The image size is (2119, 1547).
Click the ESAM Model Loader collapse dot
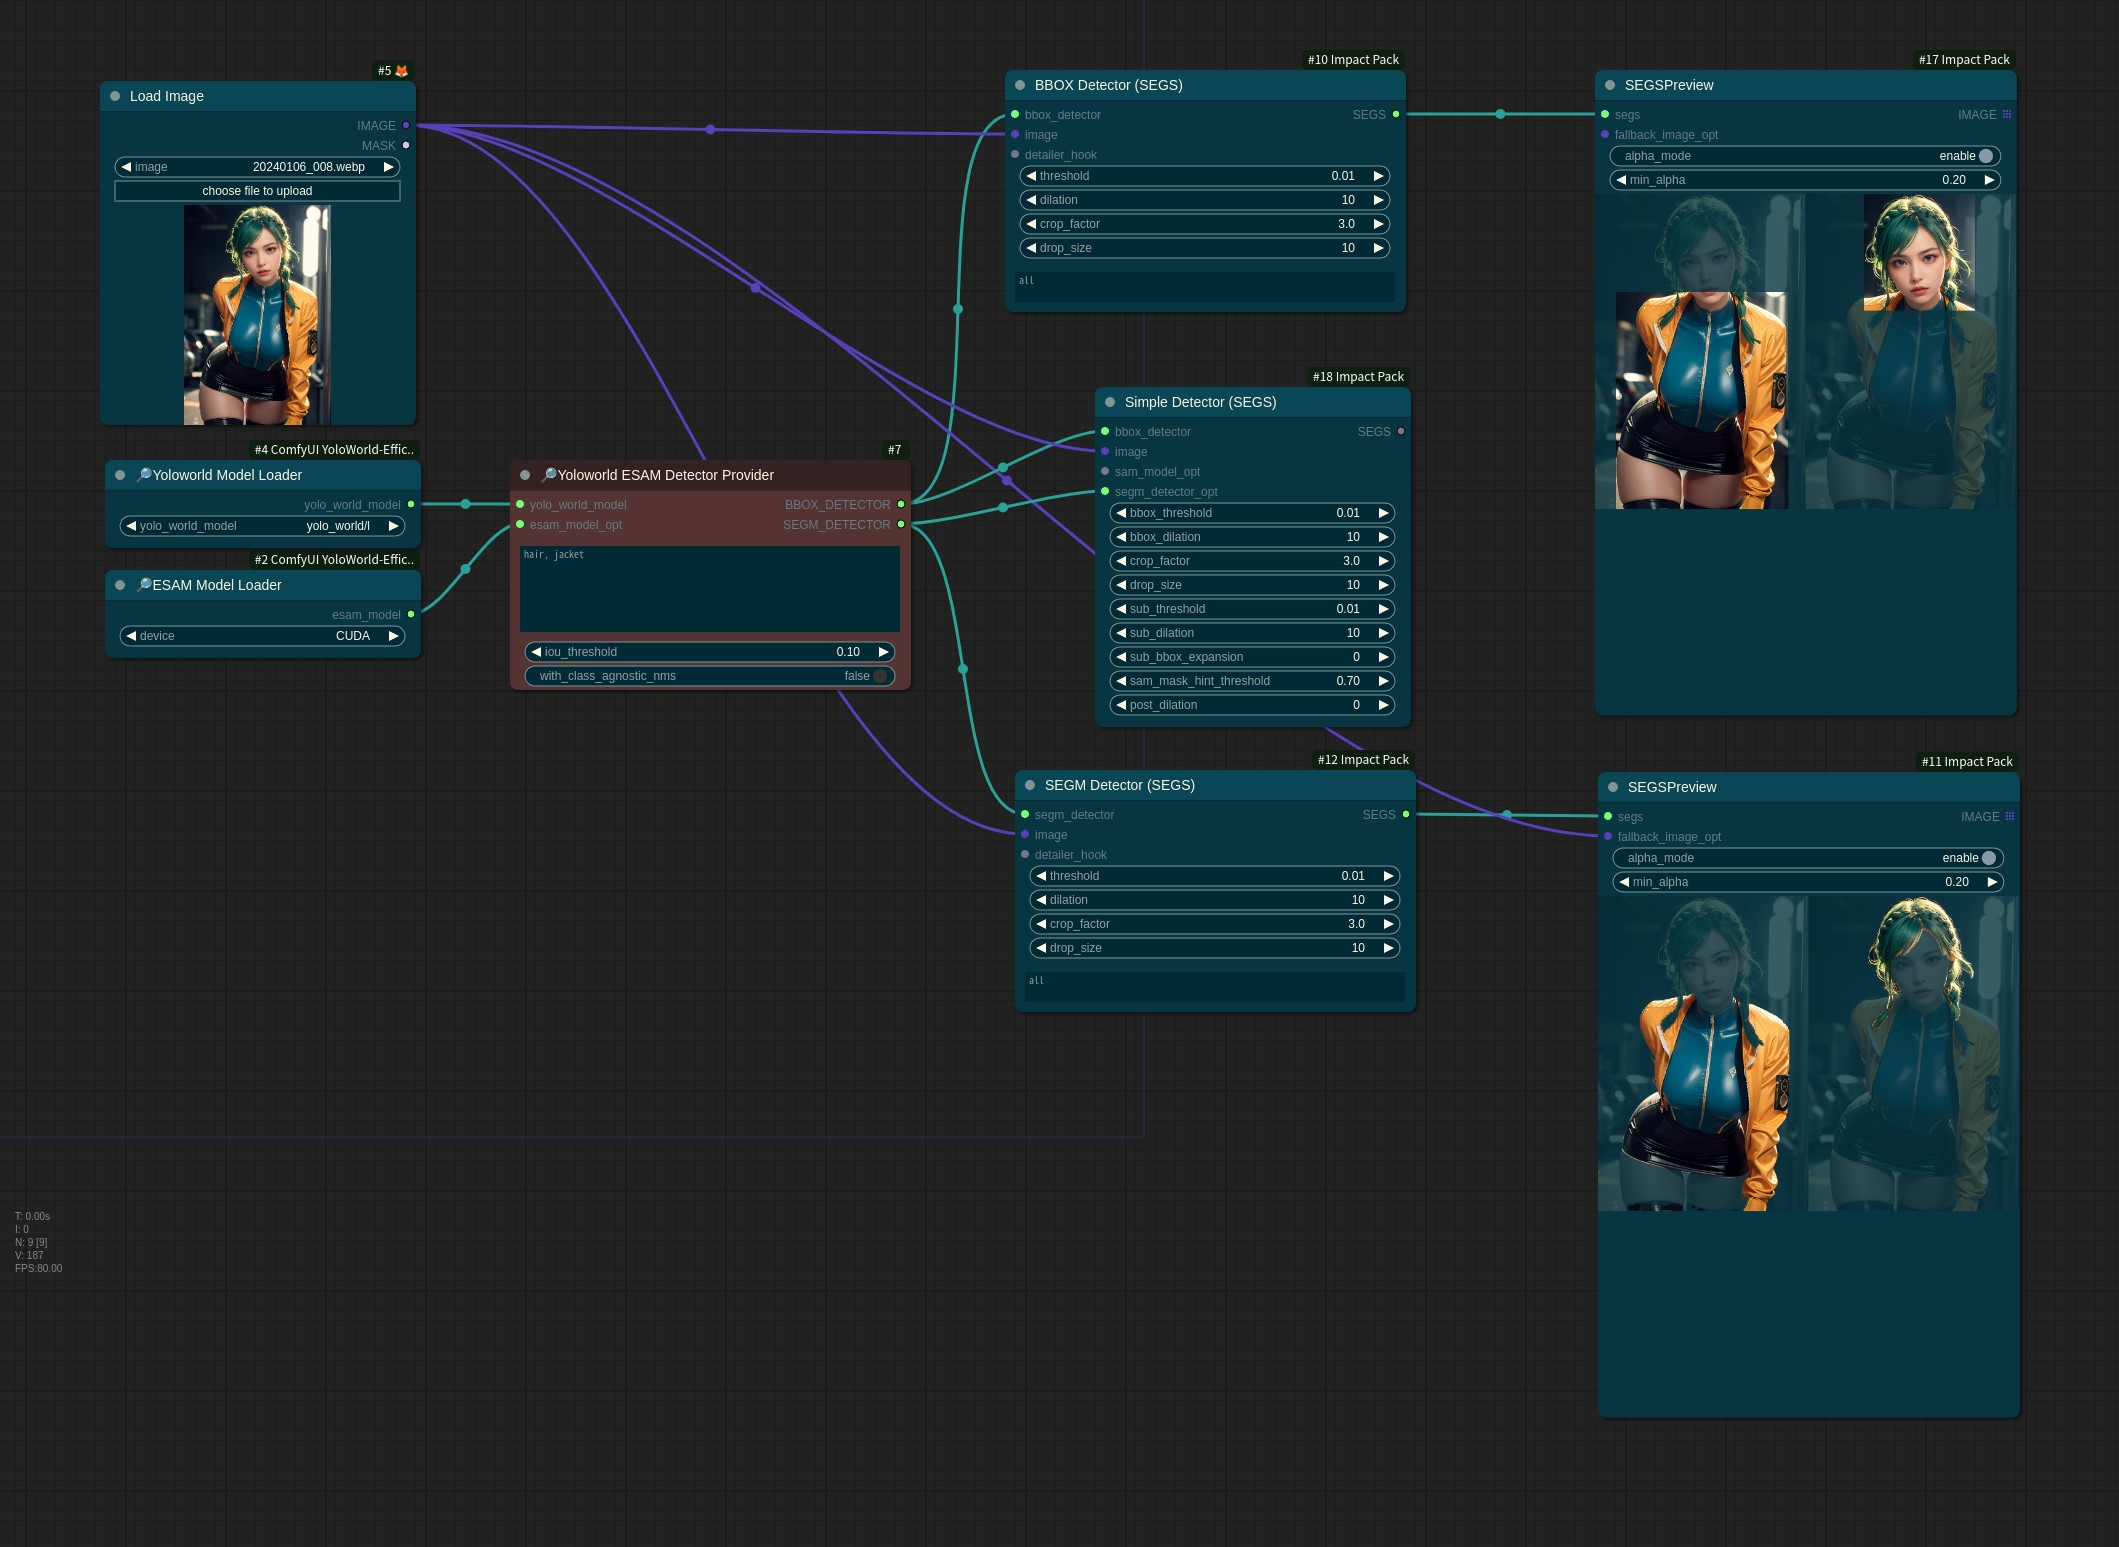click(x=120, y=585)
